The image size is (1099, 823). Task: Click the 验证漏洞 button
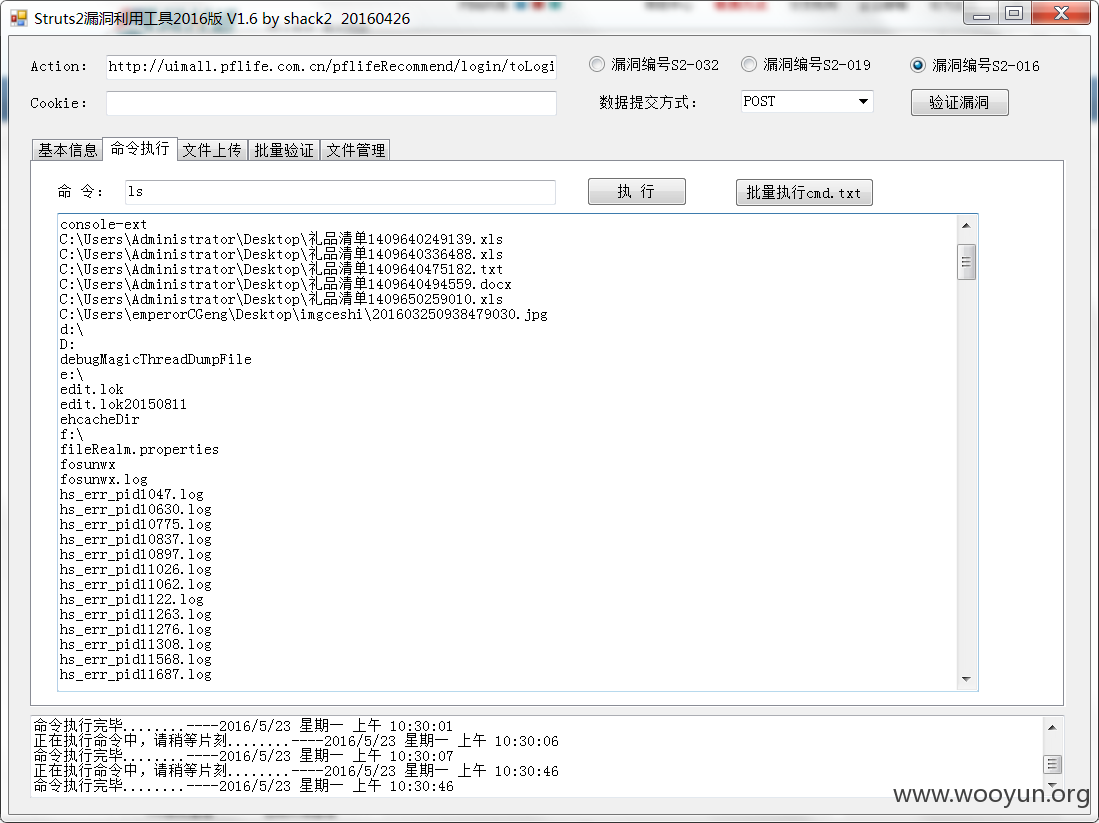960,102
